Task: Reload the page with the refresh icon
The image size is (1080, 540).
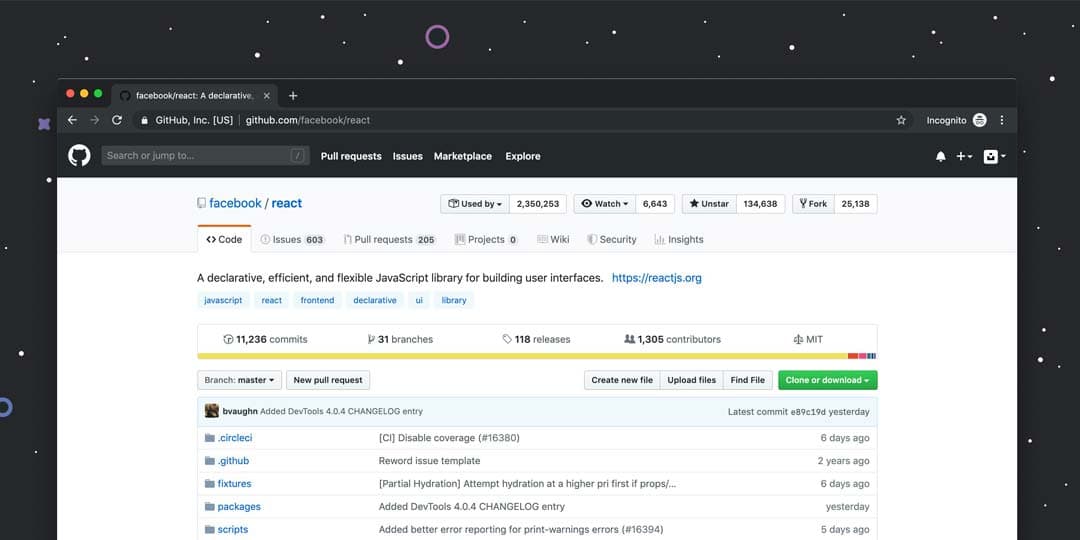Action: pos(117,120)
